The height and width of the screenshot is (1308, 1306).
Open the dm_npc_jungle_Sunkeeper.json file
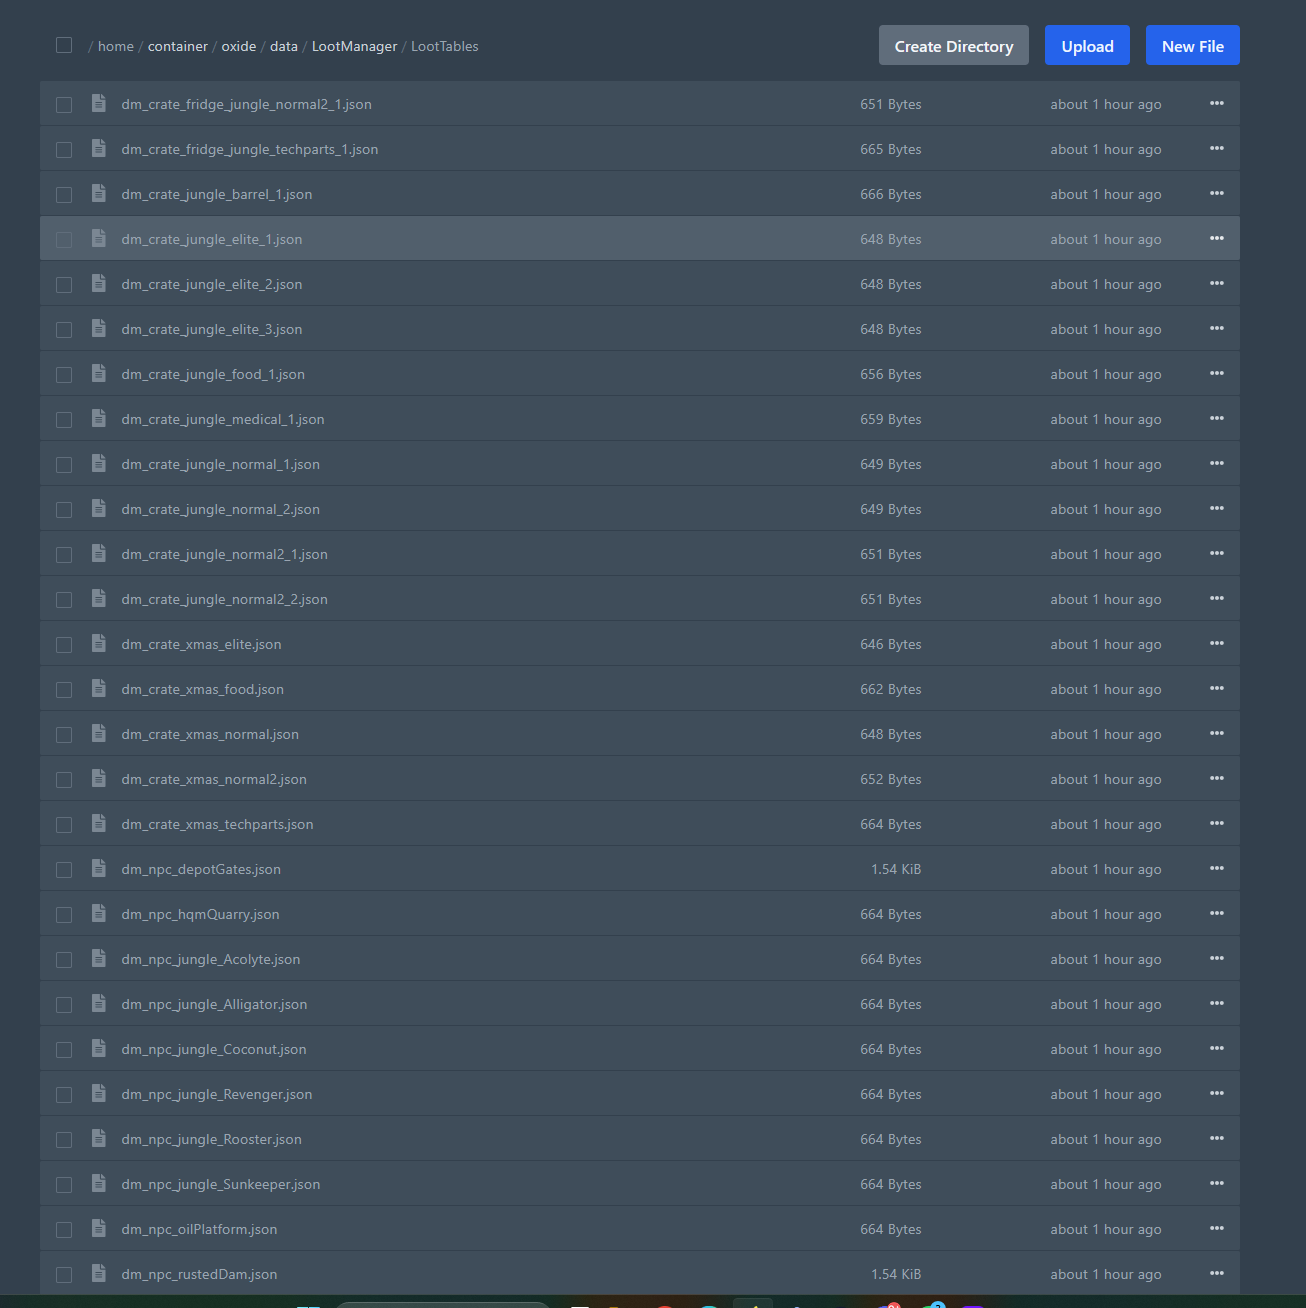tap(221, 1185)
